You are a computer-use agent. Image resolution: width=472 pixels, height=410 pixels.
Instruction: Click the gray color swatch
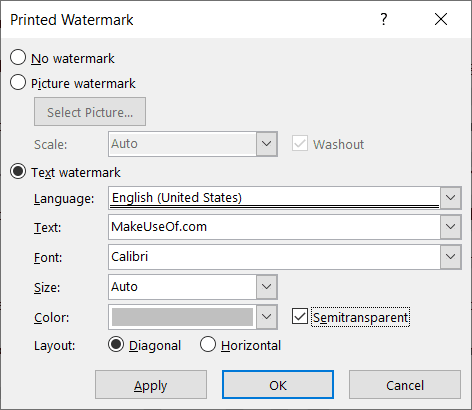pos(182,317)
